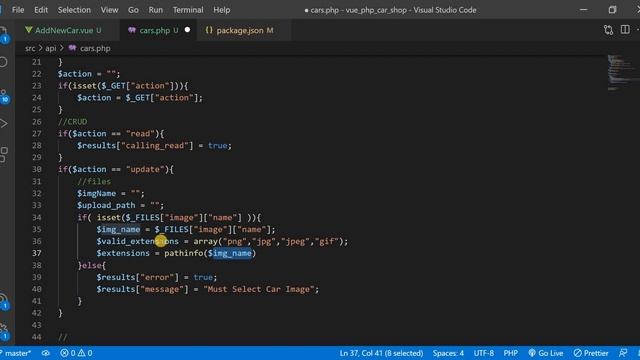Open the Run menu
The image size is (640, 360).
coord(156,10)
